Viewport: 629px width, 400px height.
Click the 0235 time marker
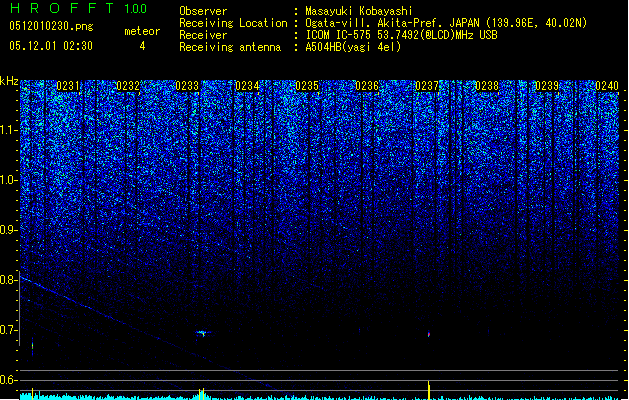pos(307,86)
